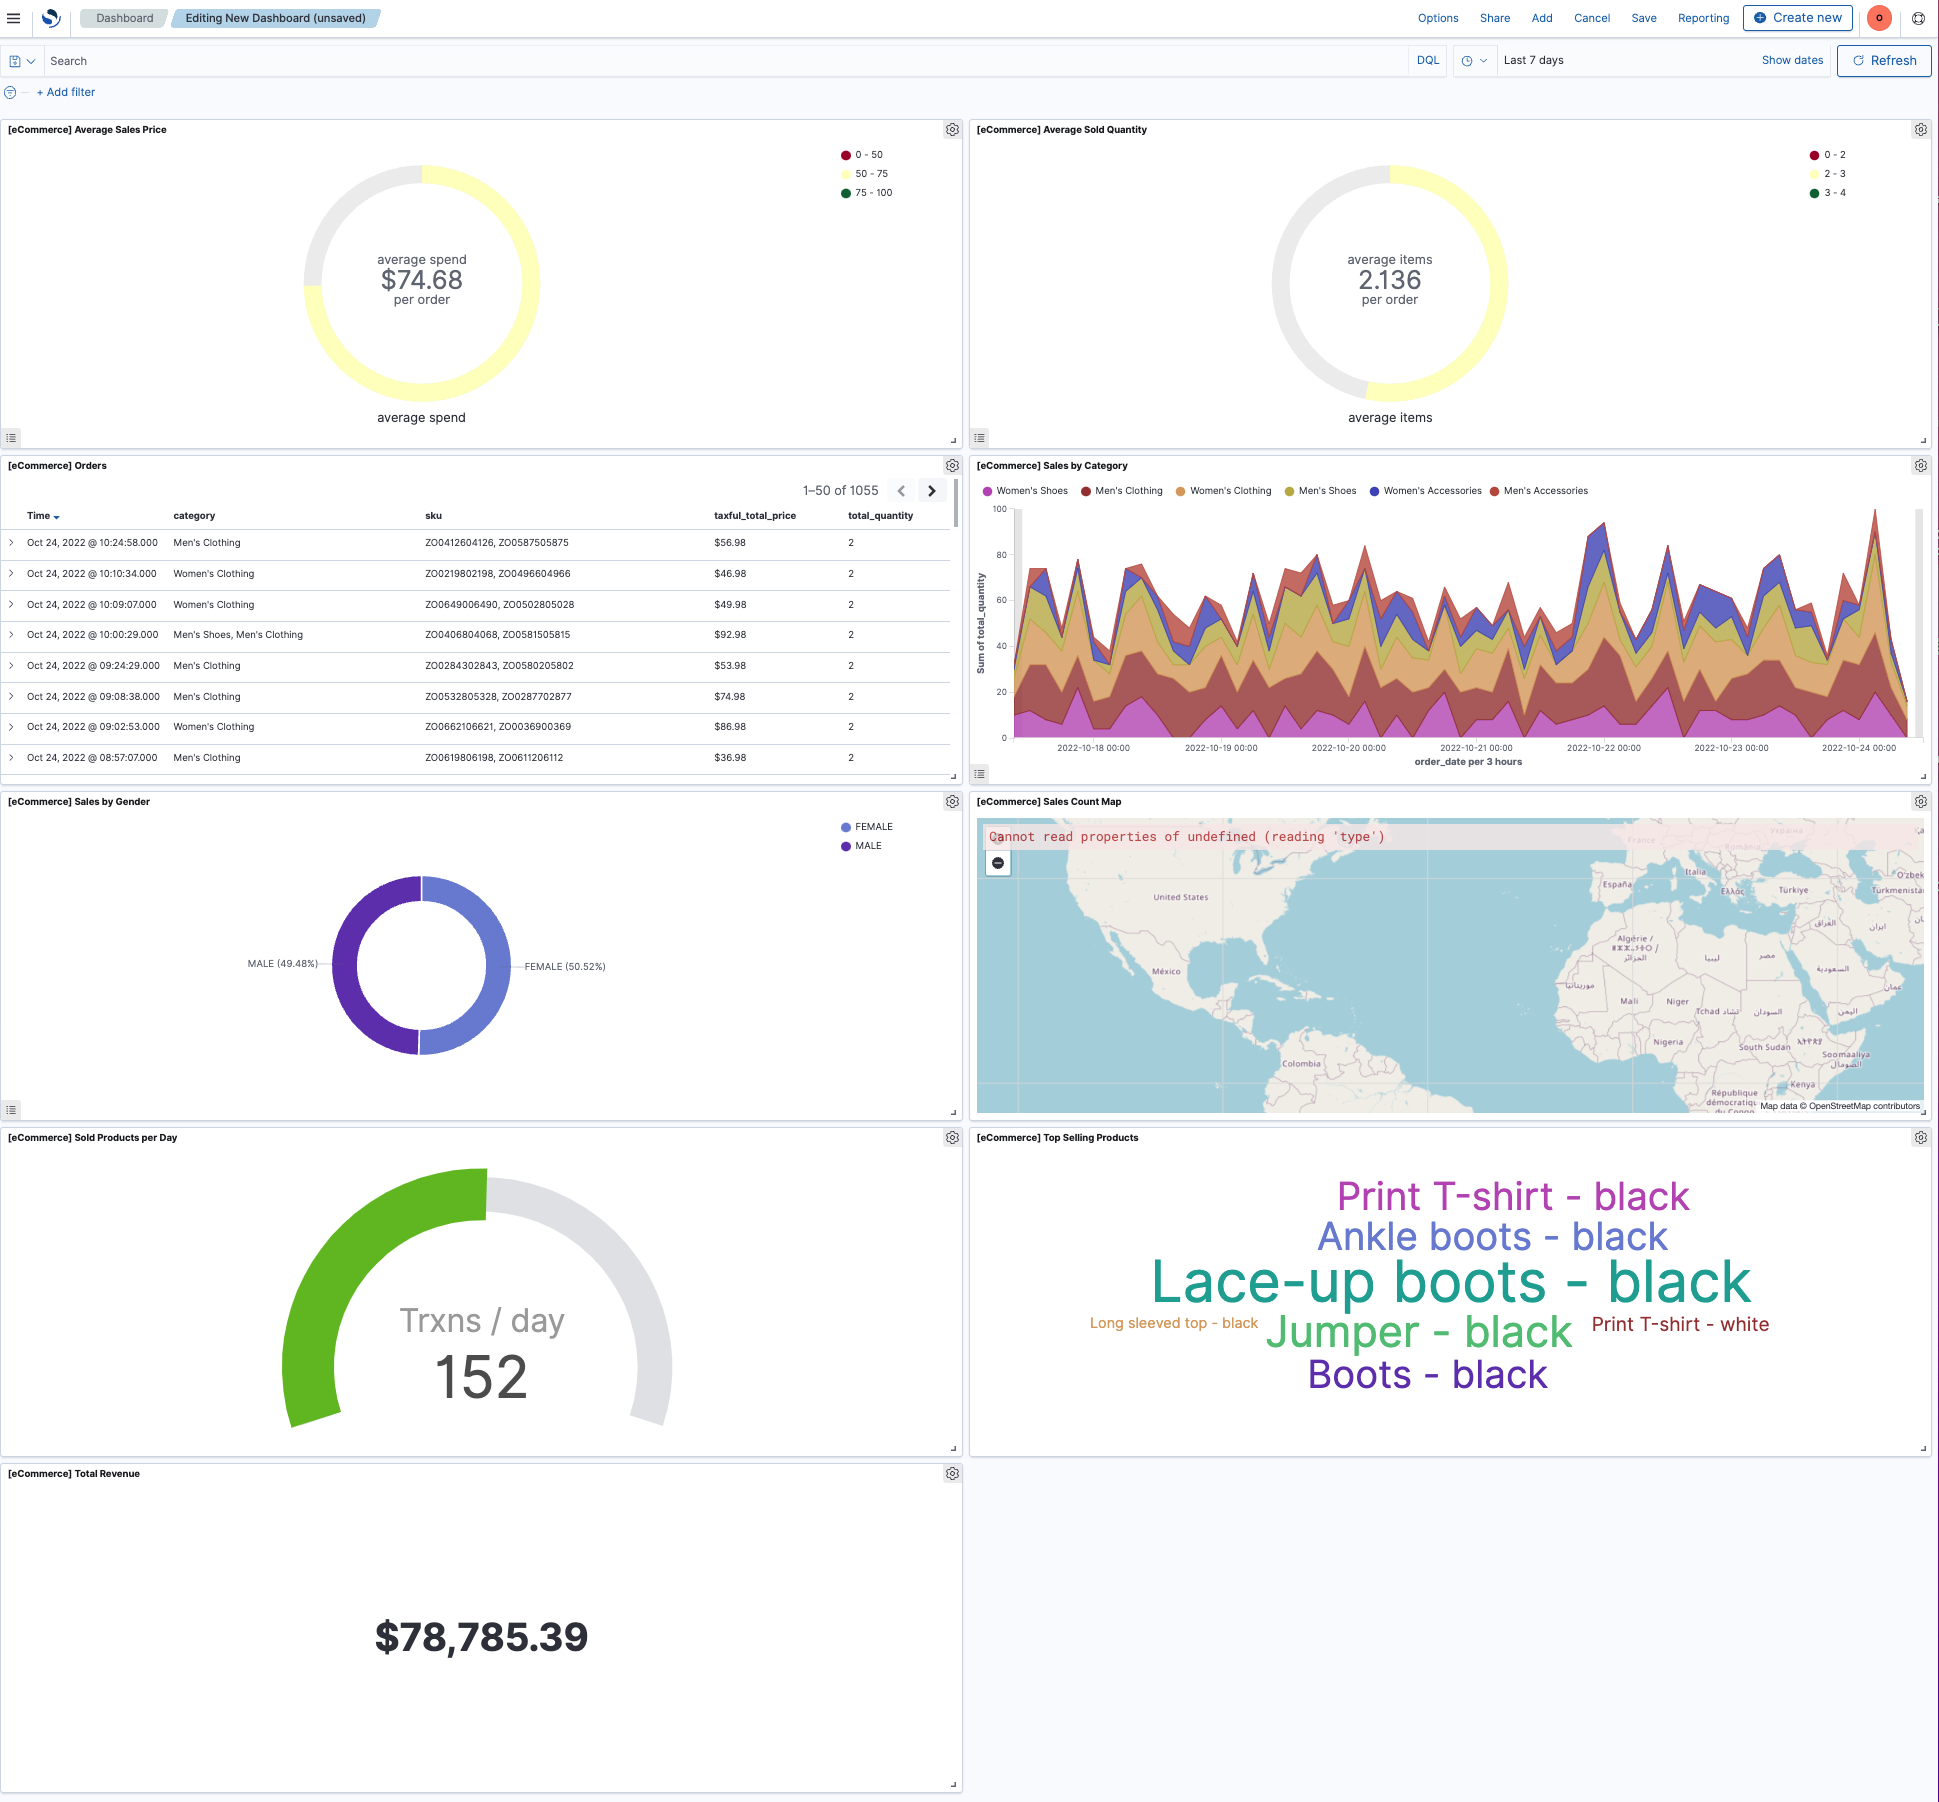Toggle Men's Shoes legend series
Screen dimensions: 1939x1802
(x=1320, y=491)
